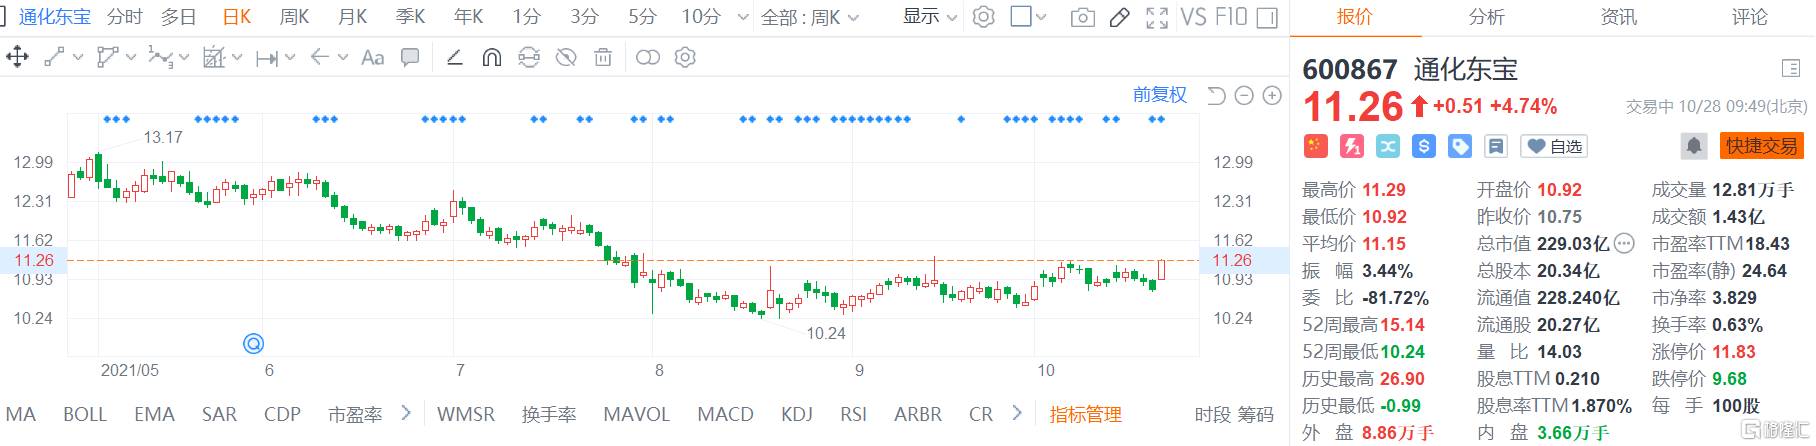Enter fullscreen chart mode

point(1157,17)
